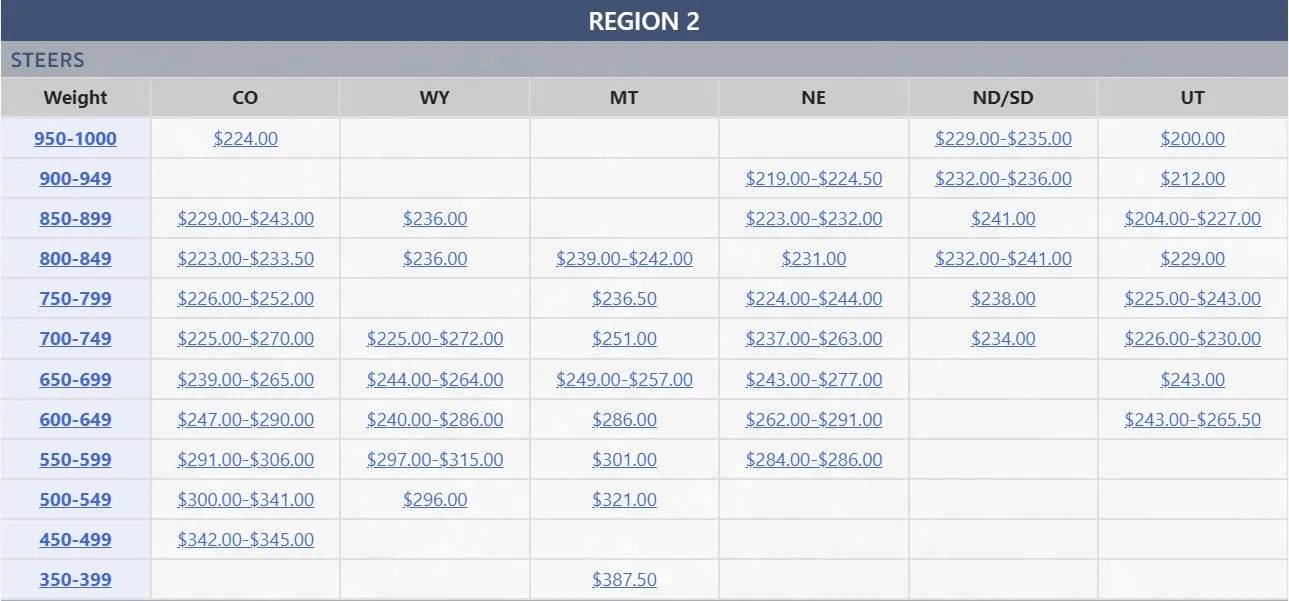1289x601 pixels.
Task: Open the 900-949 weight row link
Action: 75,179
